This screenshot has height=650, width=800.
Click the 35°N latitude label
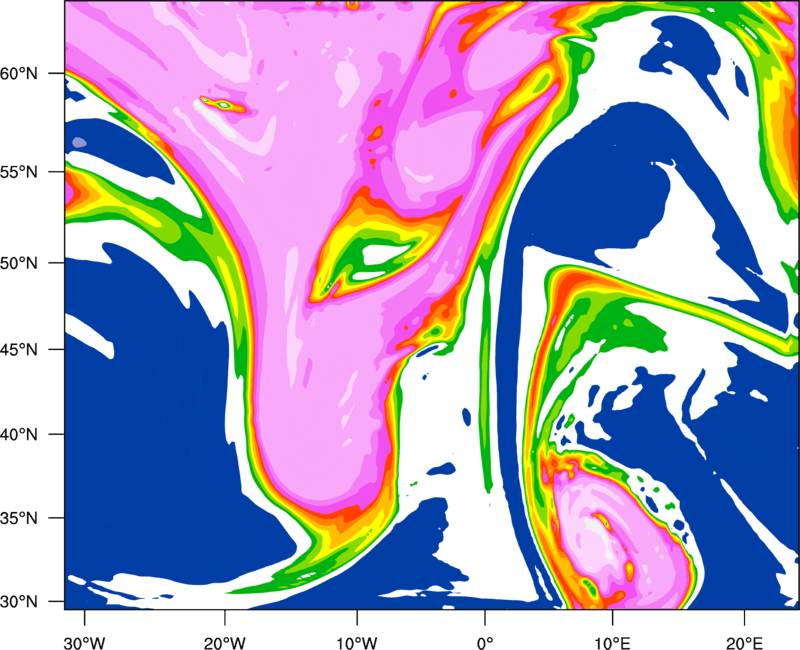pos(19,518)
